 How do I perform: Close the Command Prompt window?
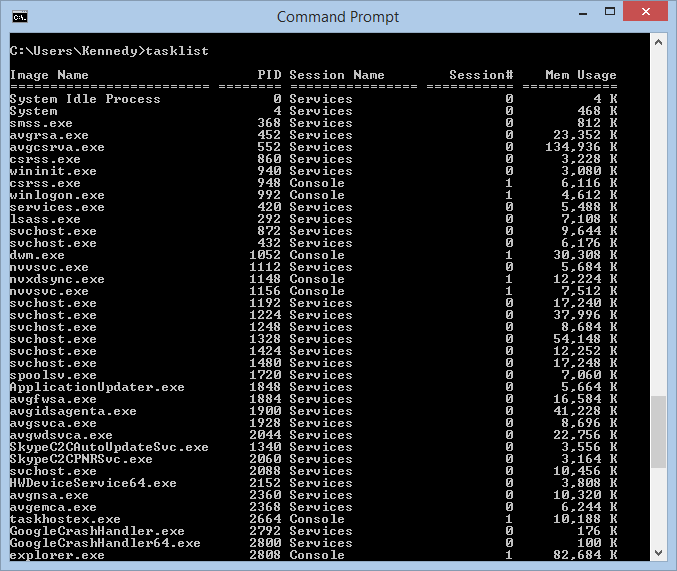pos(645,12)
